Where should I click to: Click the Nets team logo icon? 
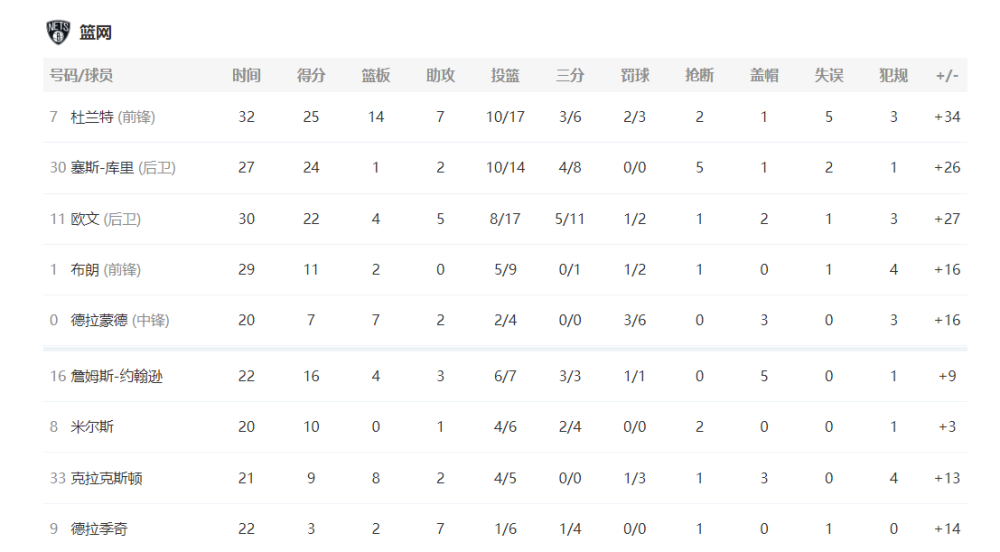point(58,32)
